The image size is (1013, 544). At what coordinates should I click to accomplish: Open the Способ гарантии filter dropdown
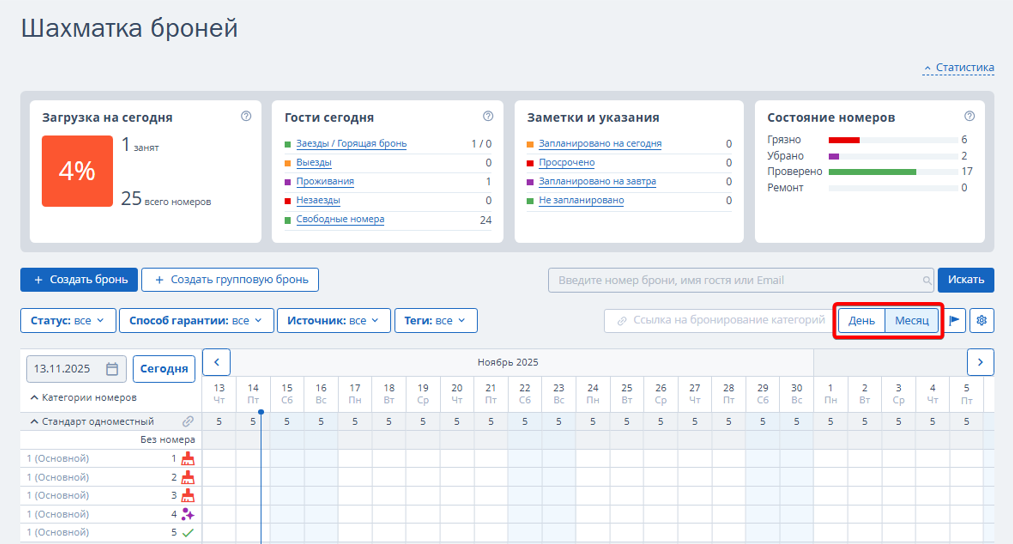point(195,320)
